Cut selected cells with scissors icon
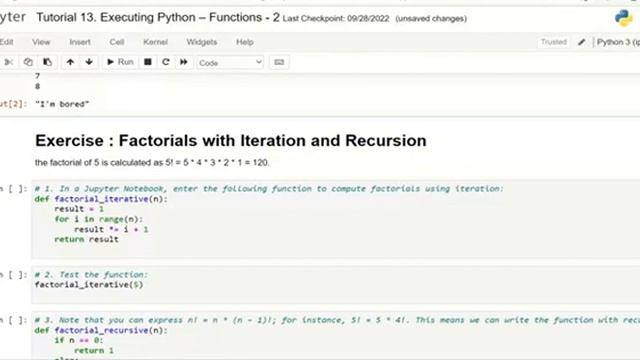640x360 pixels. 8,62
